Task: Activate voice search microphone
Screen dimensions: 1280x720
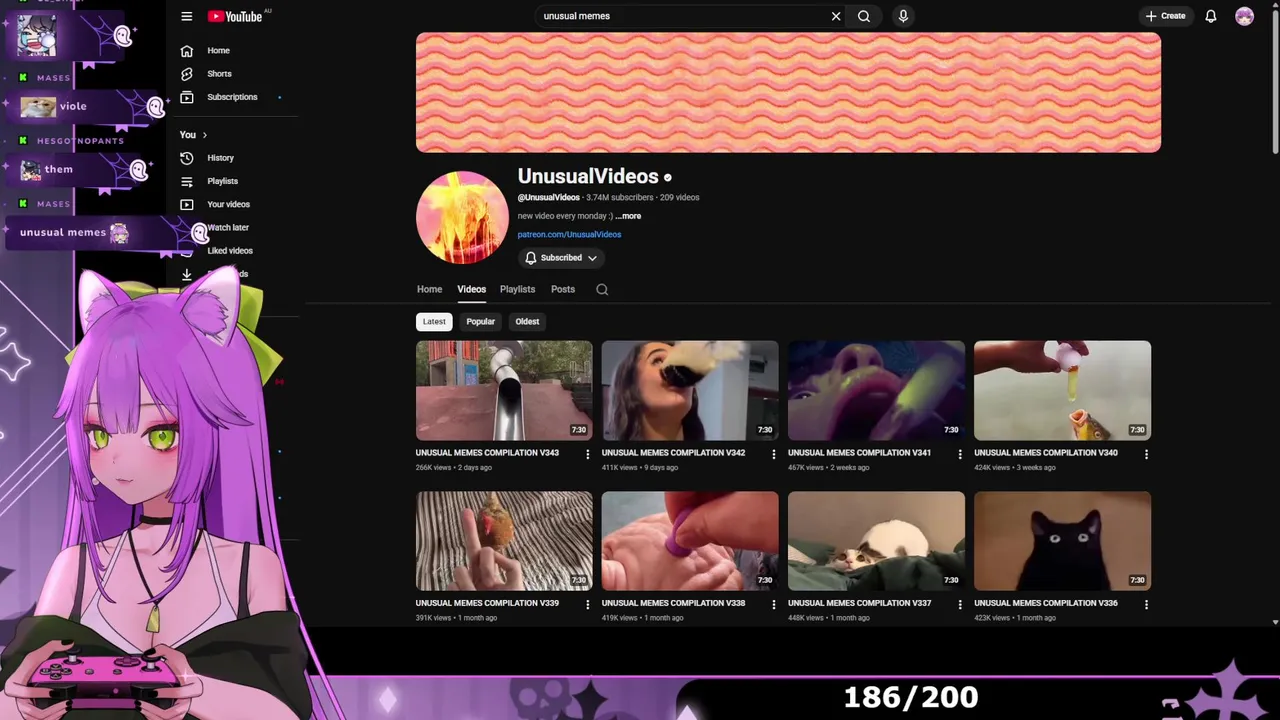Action: 903,16
